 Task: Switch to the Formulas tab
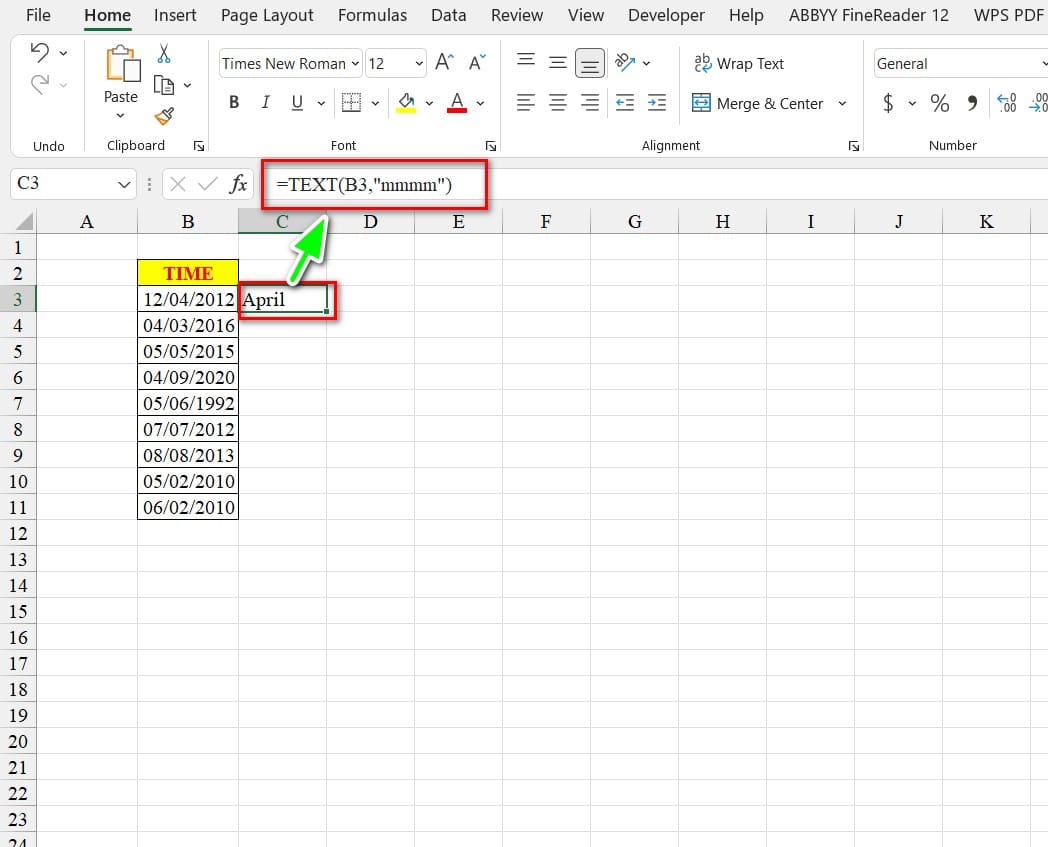tap(372, 15)
